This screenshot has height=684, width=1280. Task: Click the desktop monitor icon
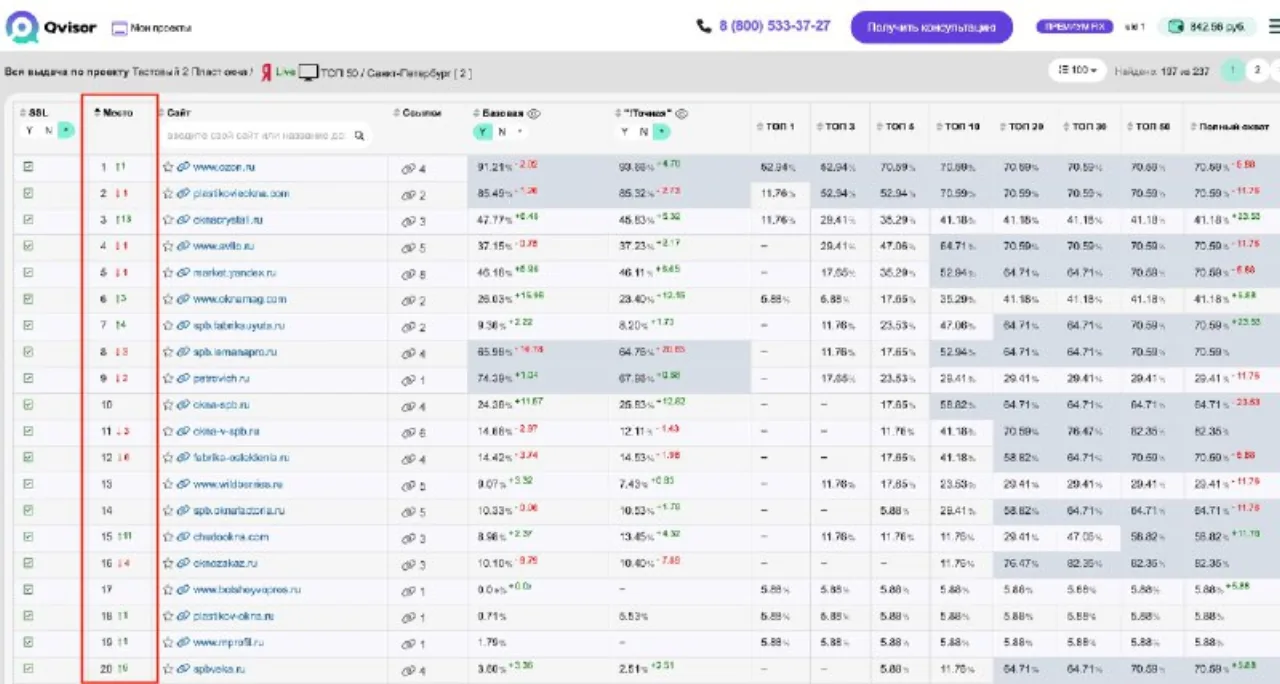pyautogui.click(x=308, y=73)
